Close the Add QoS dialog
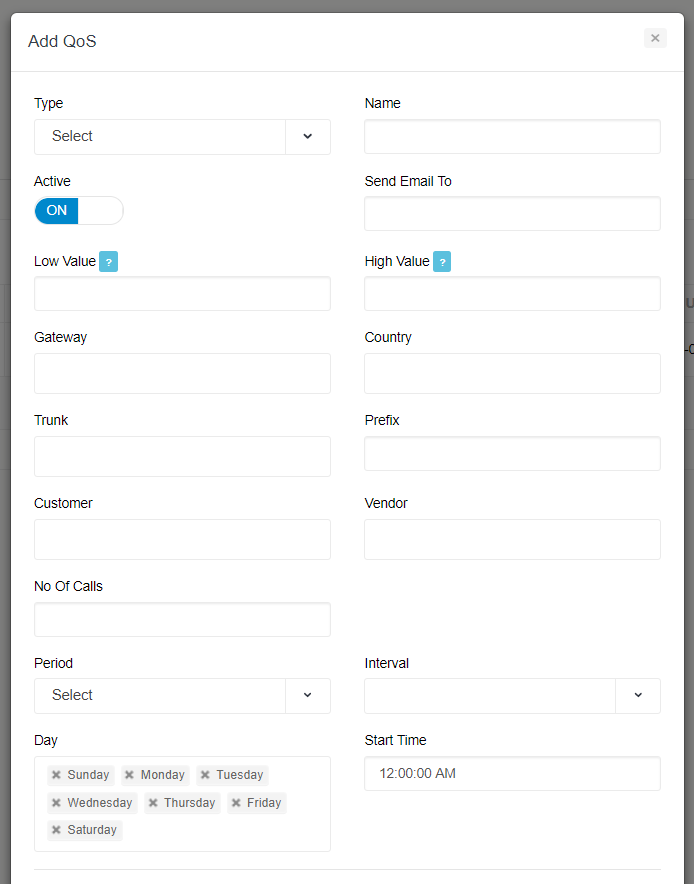This screenshot has height=884, width=694. point(655,38)
